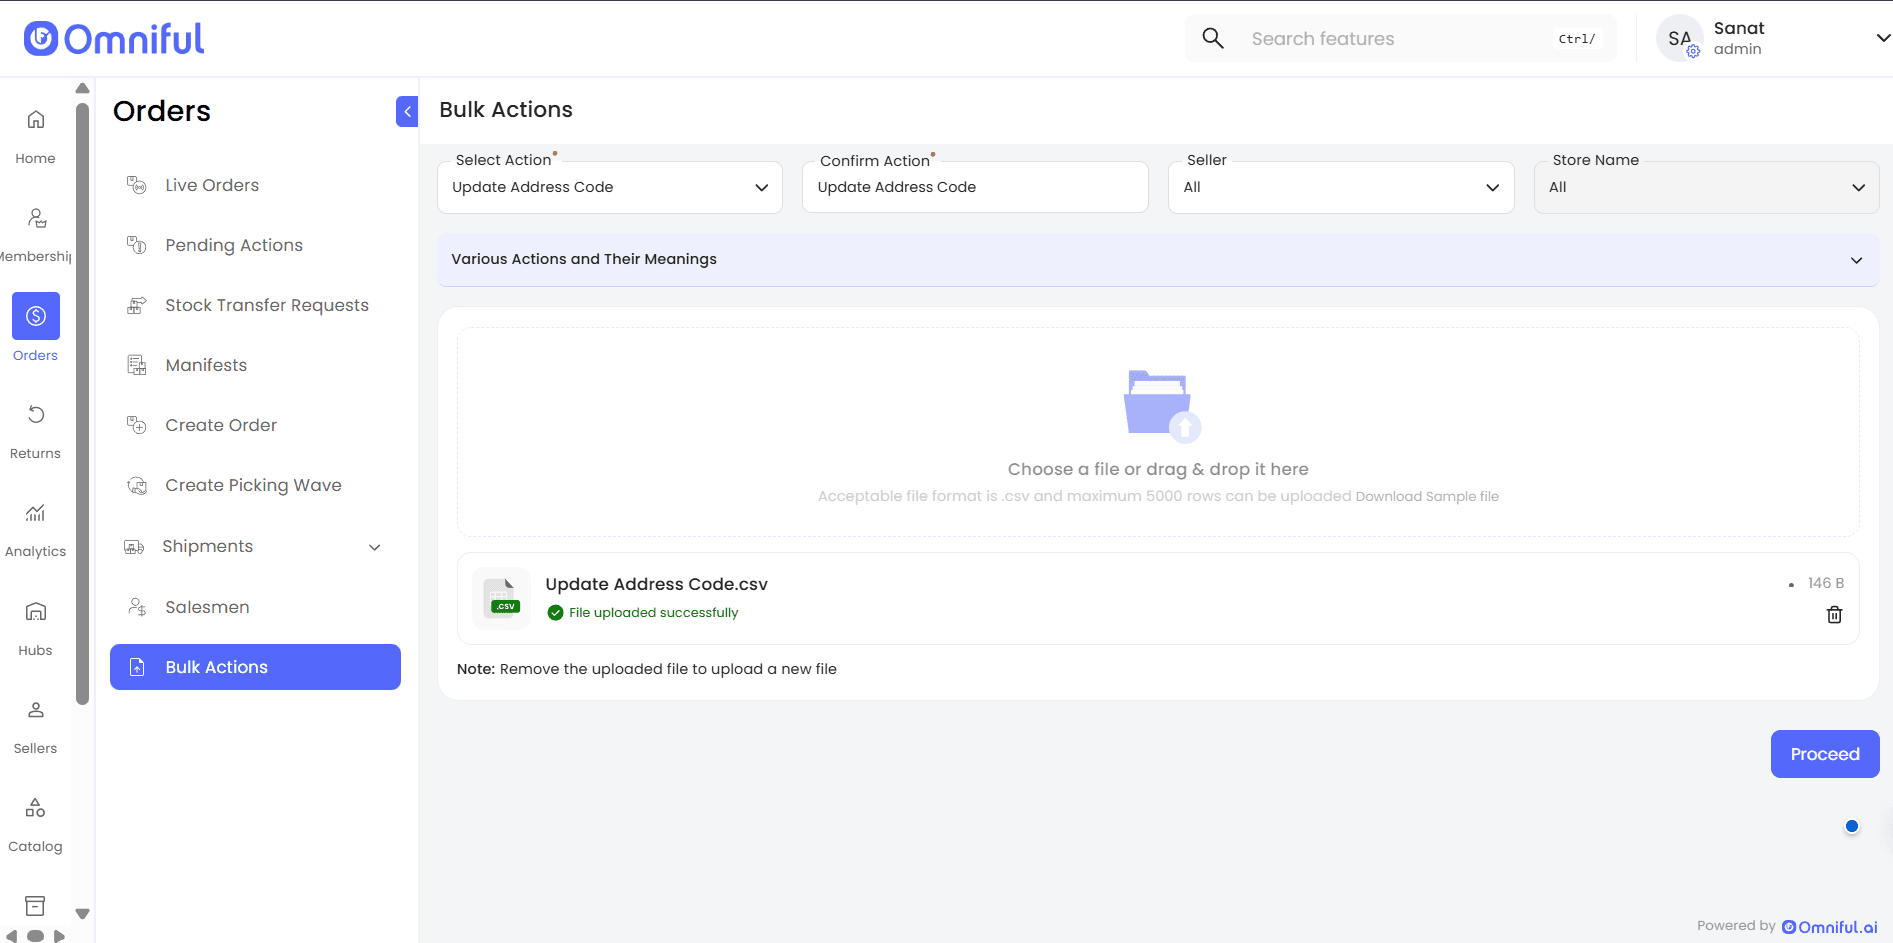1893x943 pixels.
Task: Expand Various Actions and Their Meanings
Action: point(1157,260)
